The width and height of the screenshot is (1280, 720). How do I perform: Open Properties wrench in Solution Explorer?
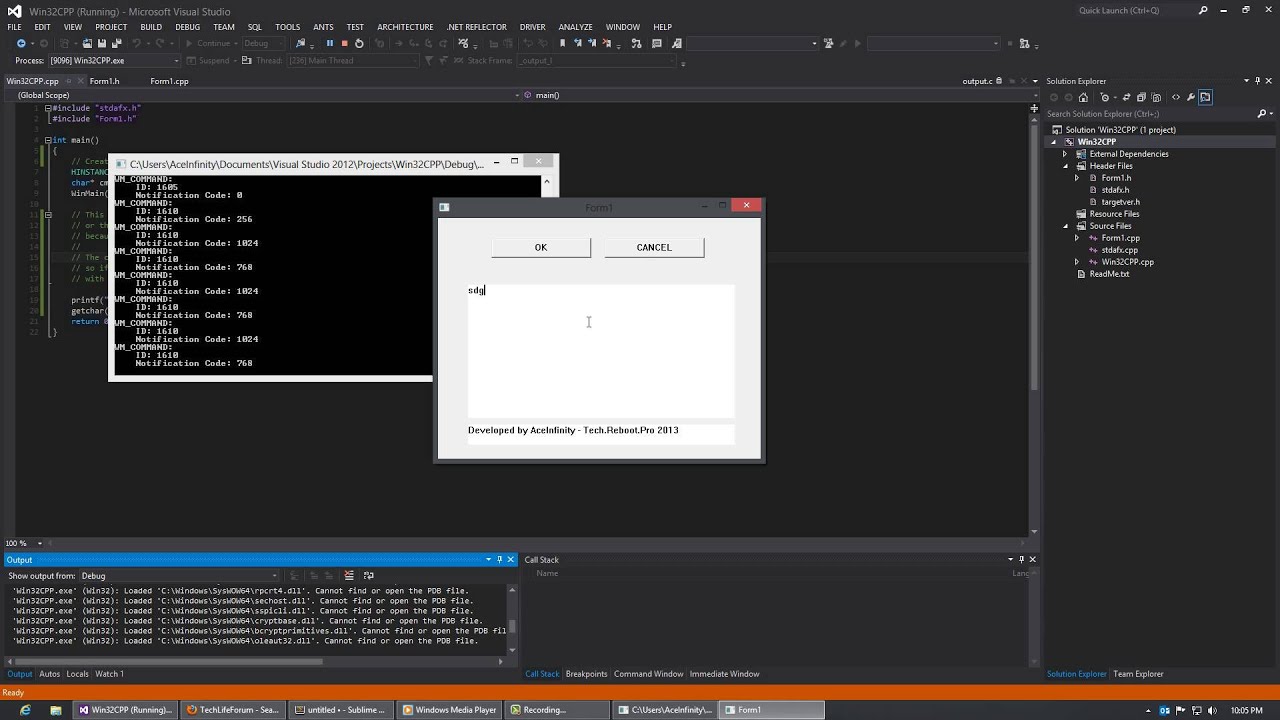(1190, 97)
